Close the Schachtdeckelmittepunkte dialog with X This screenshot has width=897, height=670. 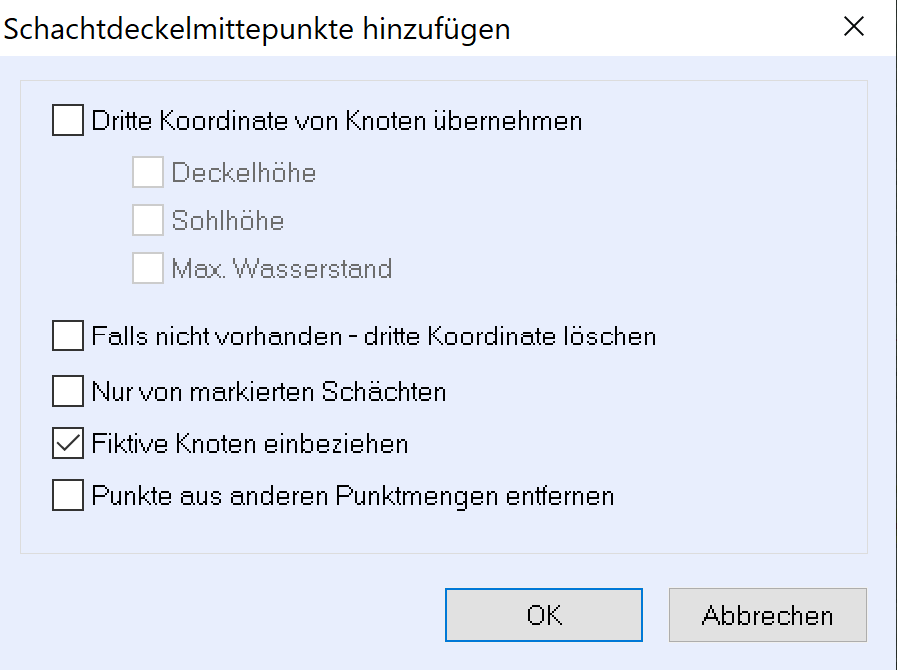[x=853, y=27]
